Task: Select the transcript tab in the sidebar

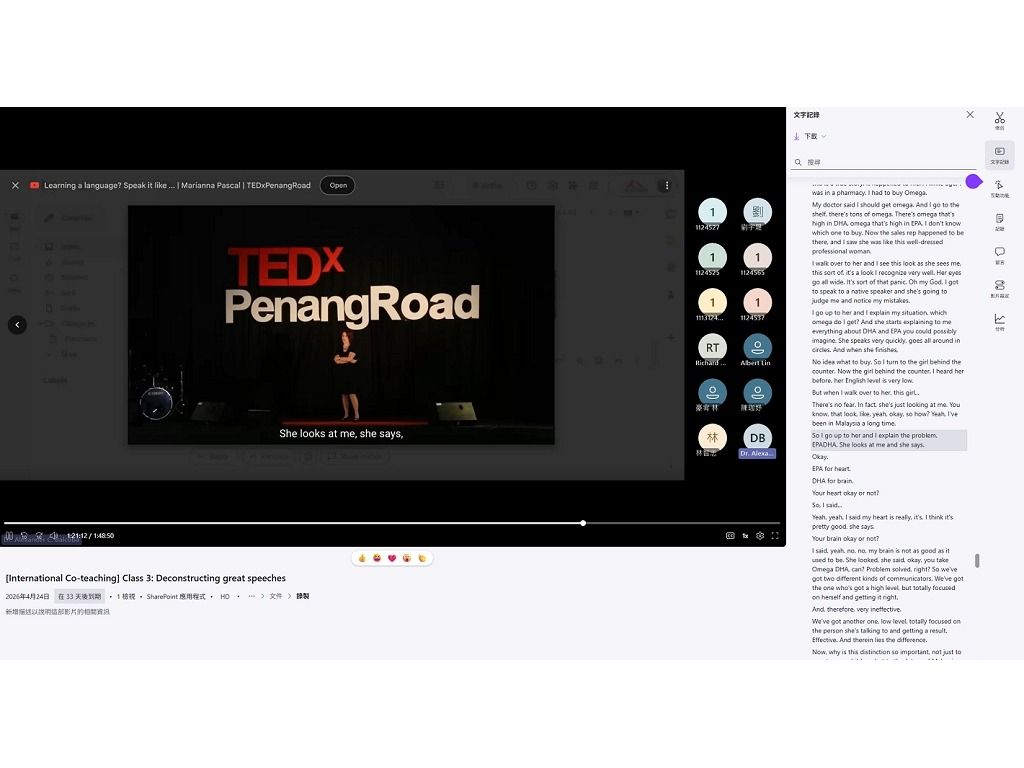Action: tap(1000, 155)
